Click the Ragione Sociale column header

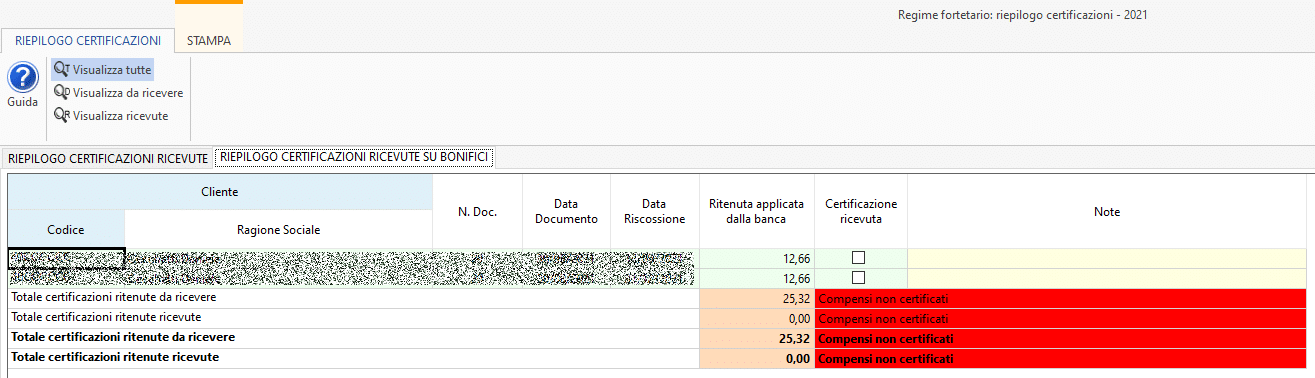click(278, 229)
